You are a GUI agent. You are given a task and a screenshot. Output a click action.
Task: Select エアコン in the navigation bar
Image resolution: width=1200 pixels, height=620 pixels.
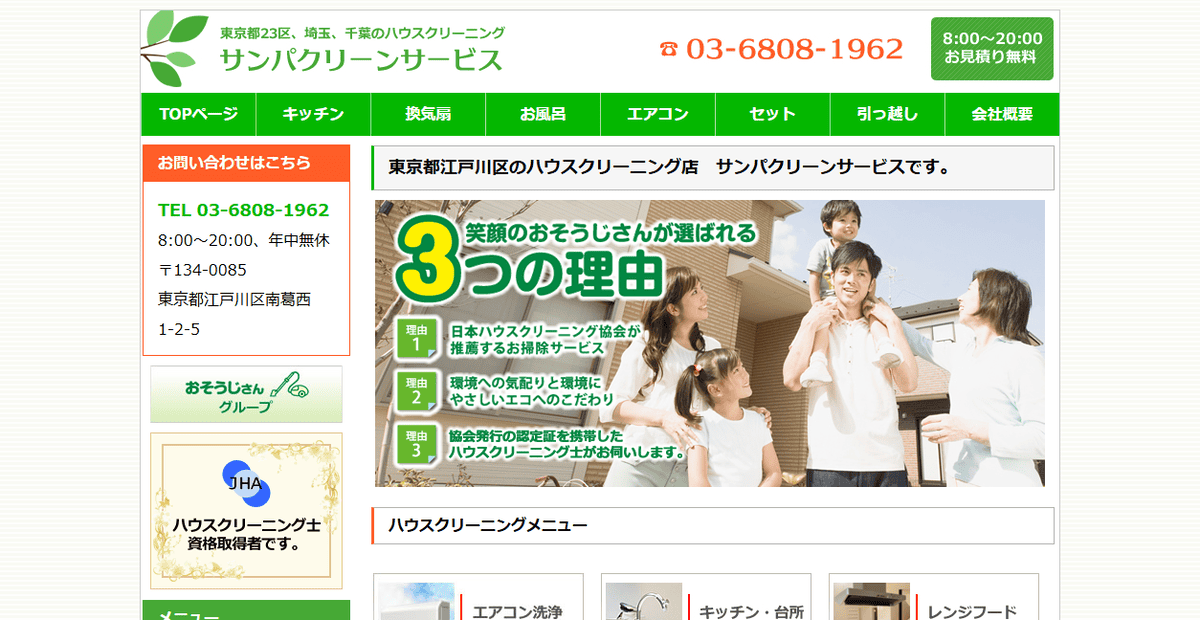point(658,114)
